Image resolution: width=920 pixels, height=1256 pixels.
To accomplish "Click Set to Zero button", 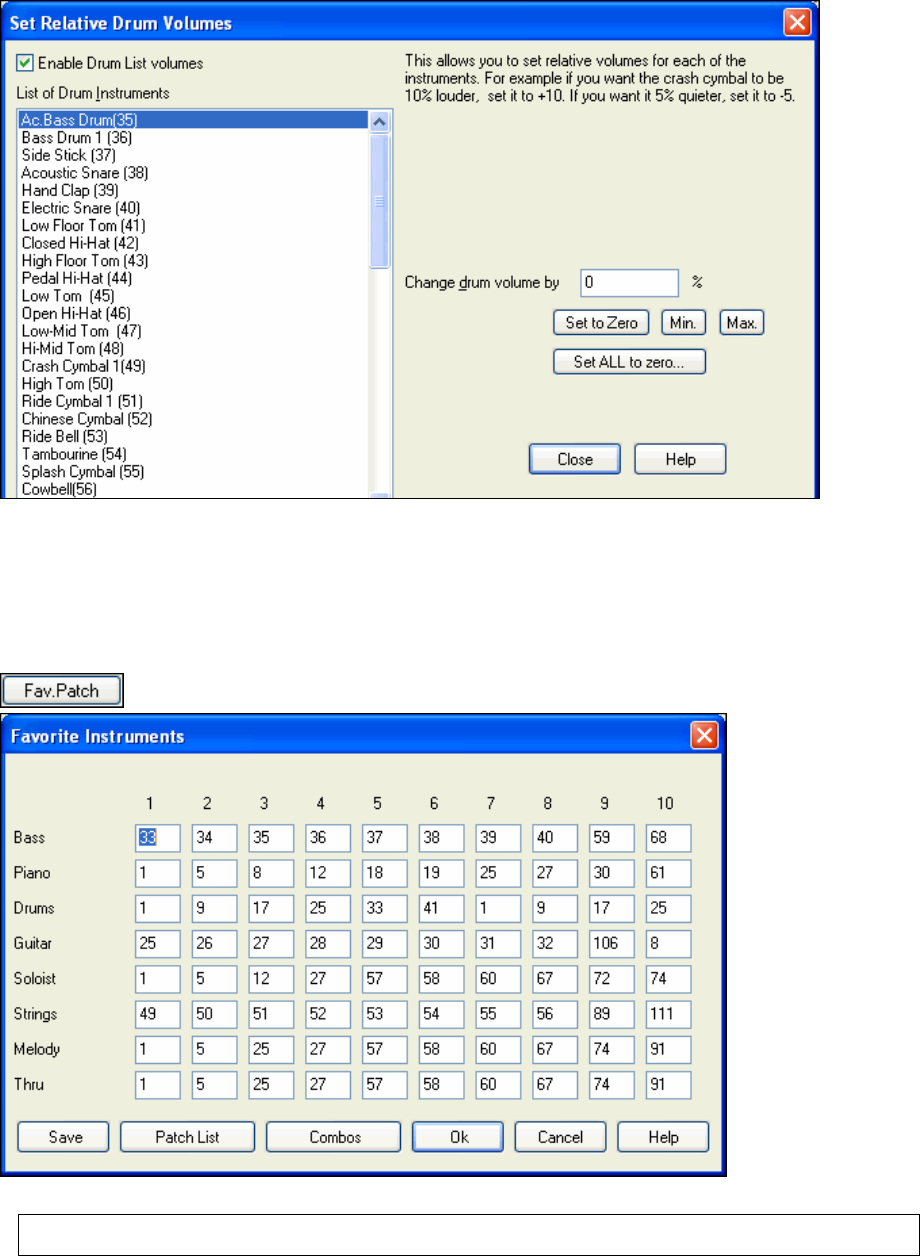I will [x=601, y=323].
